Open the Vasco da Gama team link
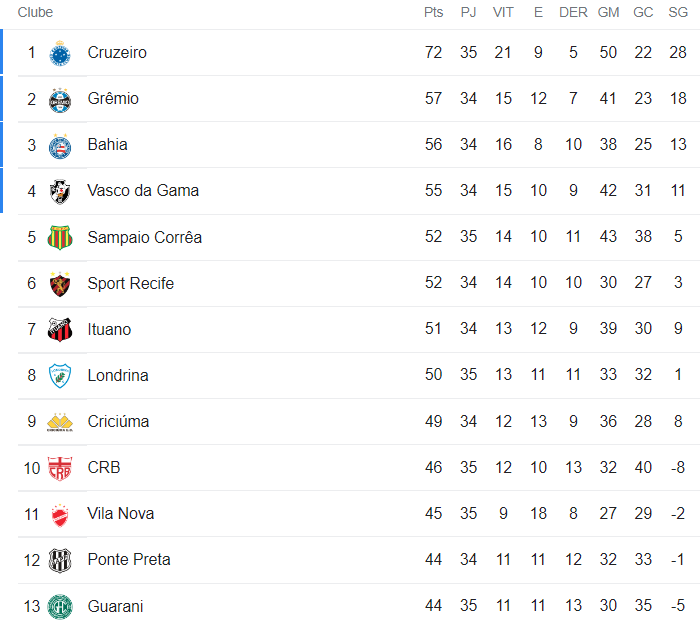The width and height of the screenshot is (700, 630). click(x=143, y=191)
